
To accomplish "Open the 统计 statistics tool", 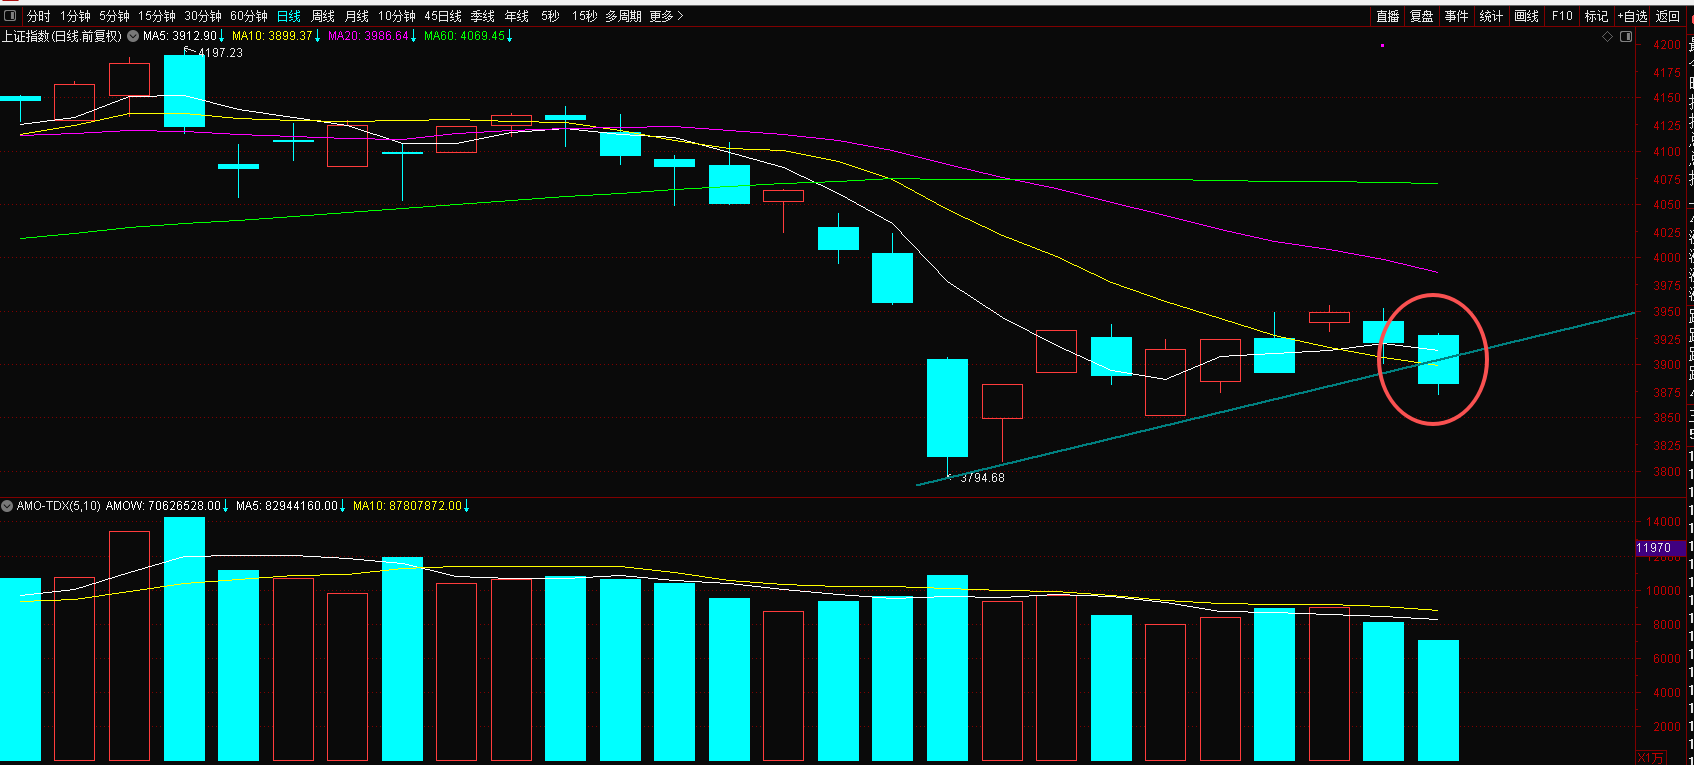I will coord(1491,16).
